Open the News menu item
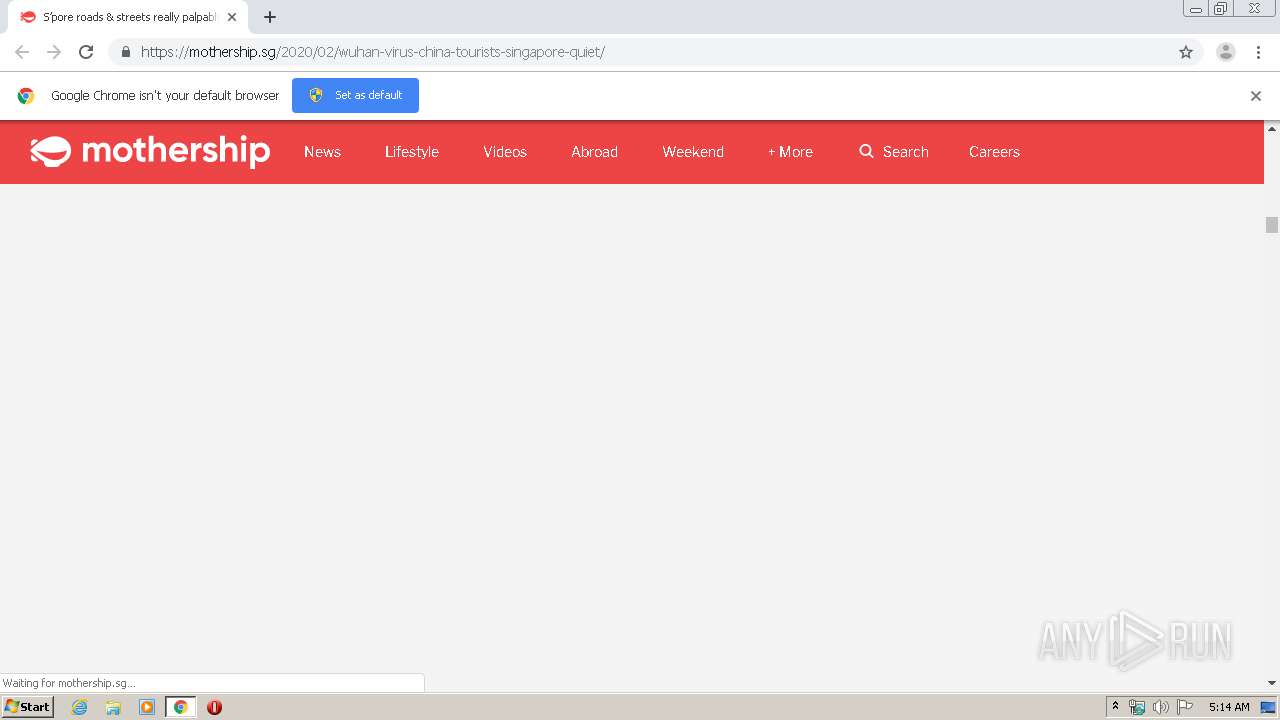This screenshot has height=720, width=1280. tap(322, 152)
